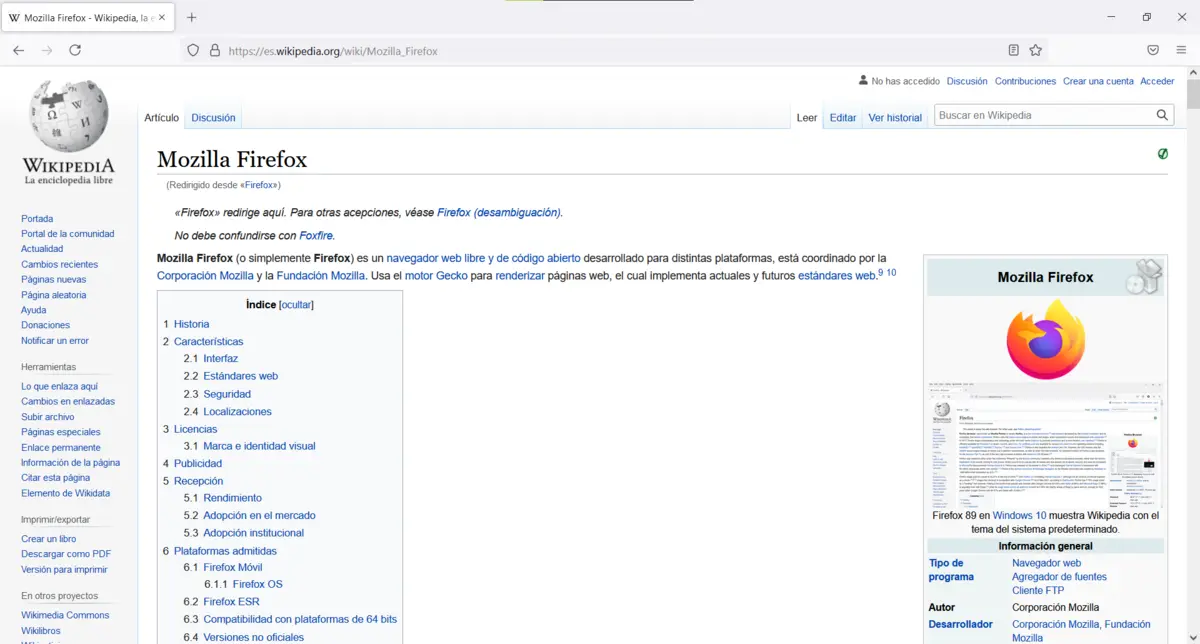The image size is (1200, 644).
Task: Toggle reader view in address bar
Action: pos(1014,50)
